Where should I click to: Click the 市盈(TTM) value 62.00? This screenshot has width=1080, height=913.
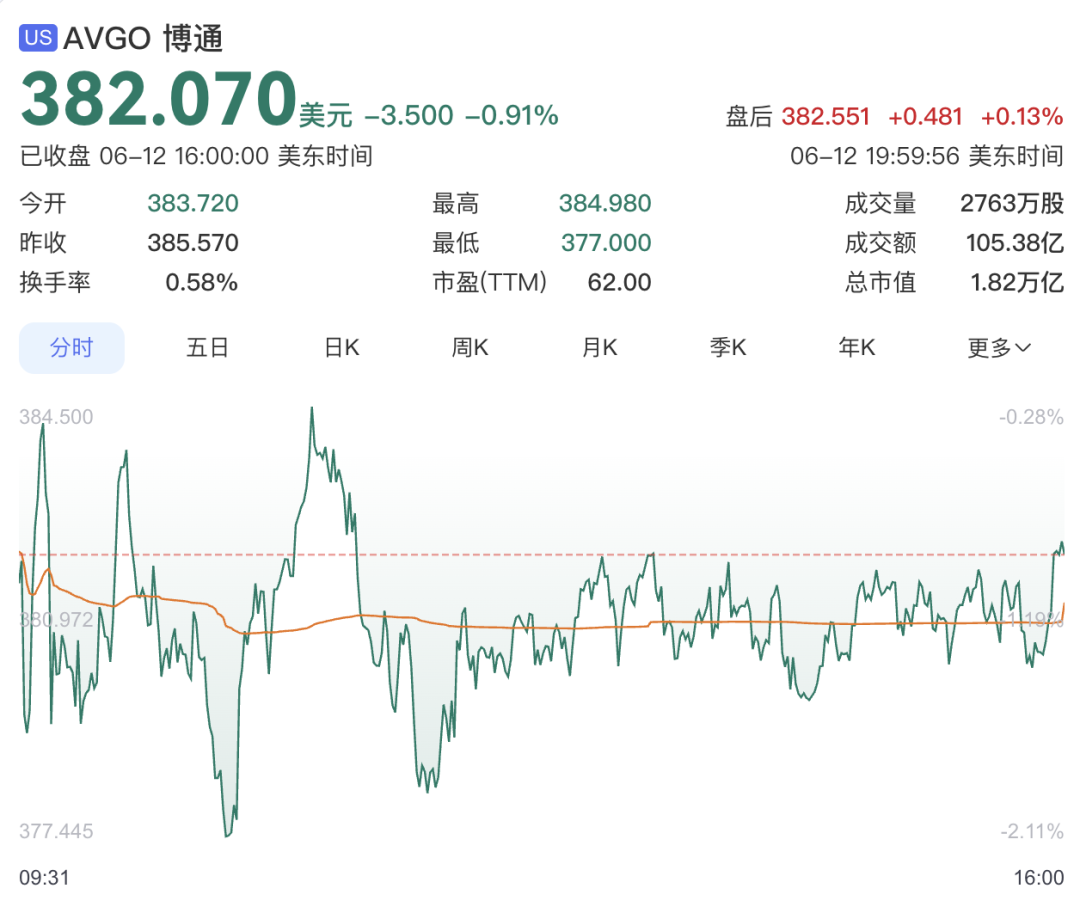[619, 282]
